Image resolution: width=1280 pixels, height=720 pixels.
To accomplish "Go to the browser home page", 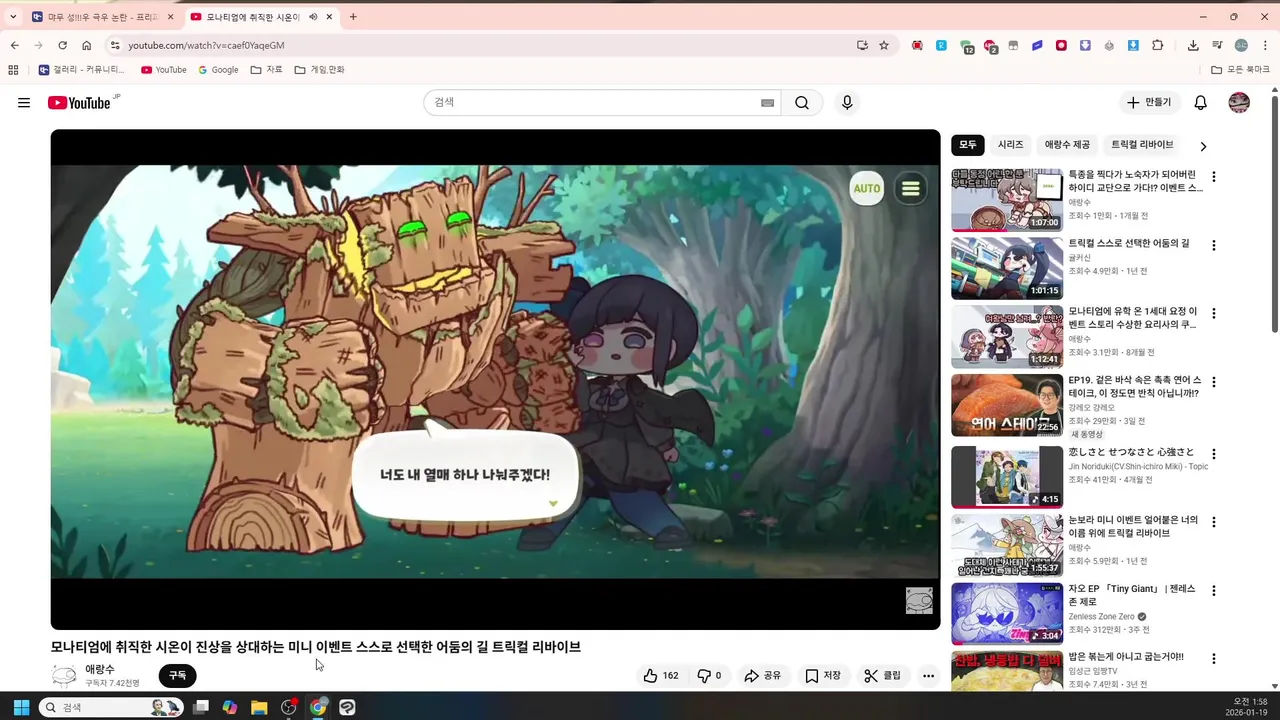I will click(87, 45).
